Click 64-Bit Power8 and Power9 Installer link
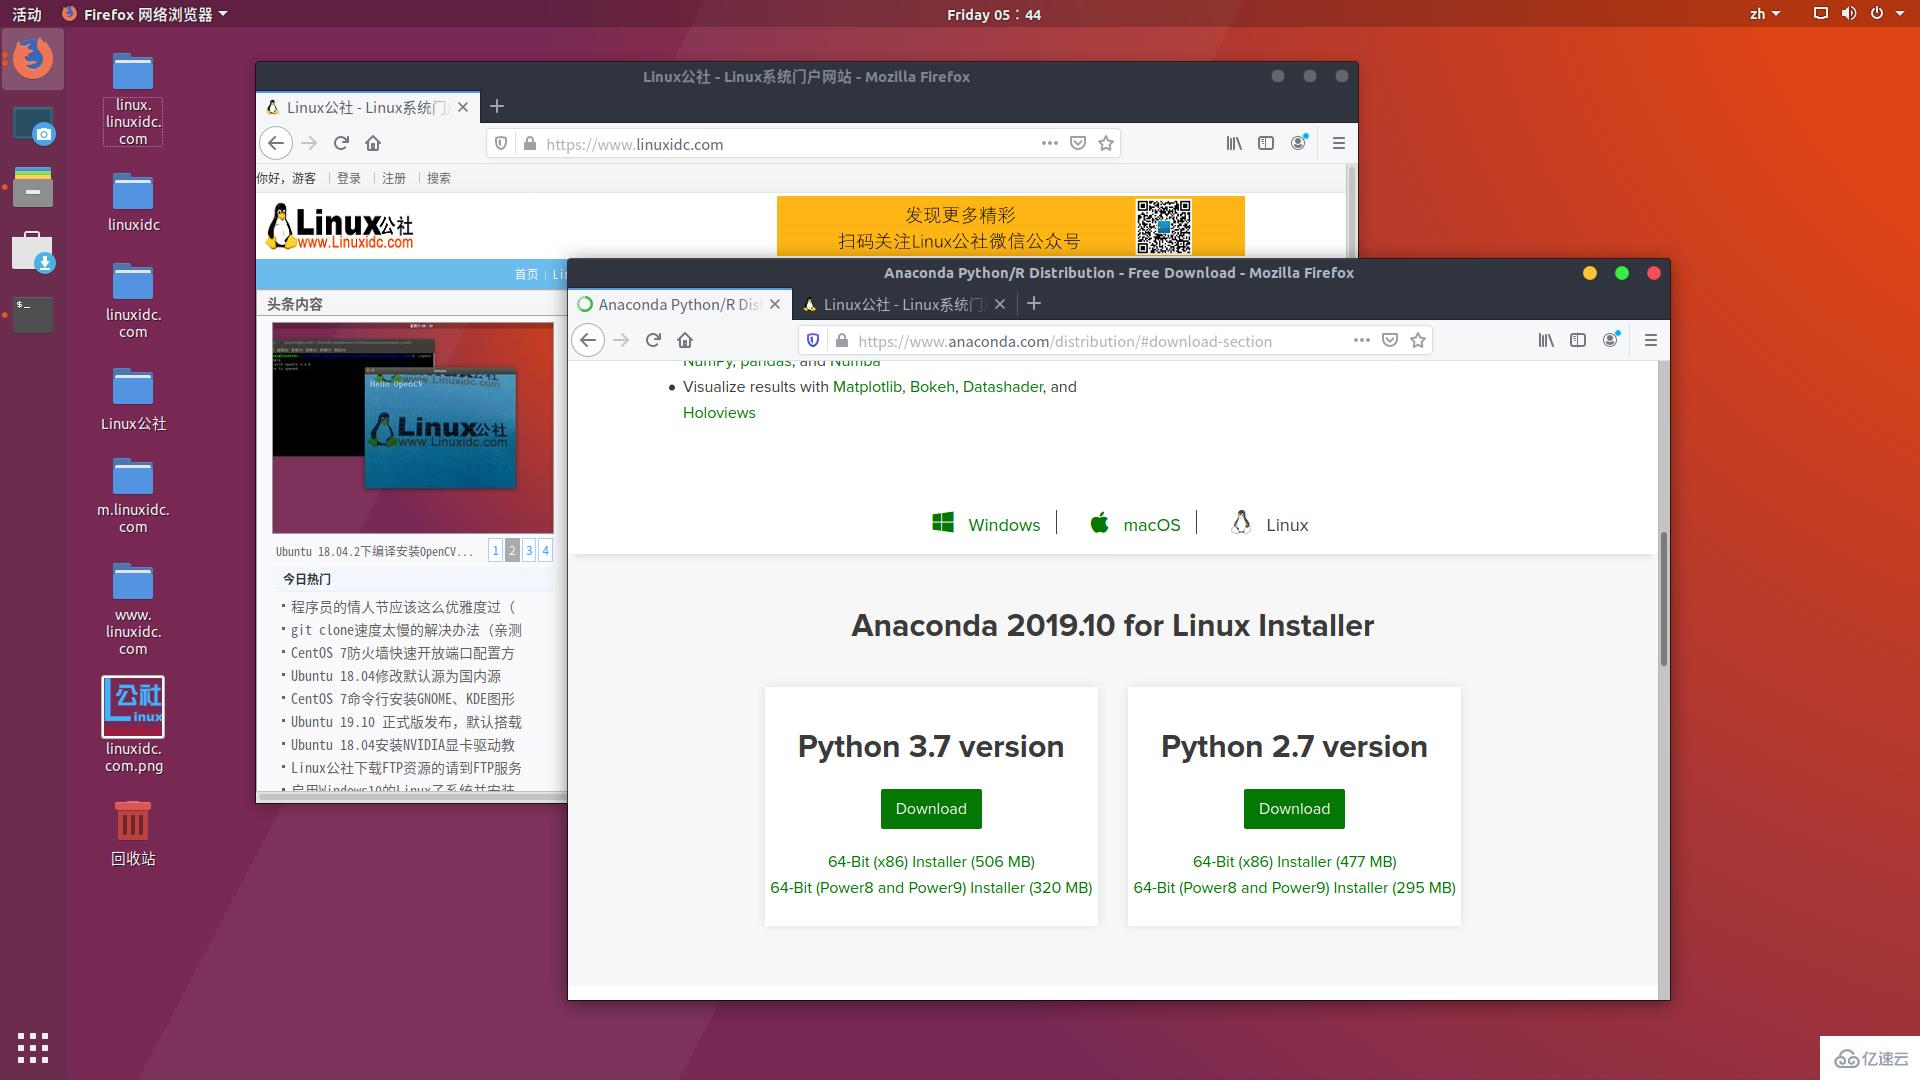 [x=930, y=886]
